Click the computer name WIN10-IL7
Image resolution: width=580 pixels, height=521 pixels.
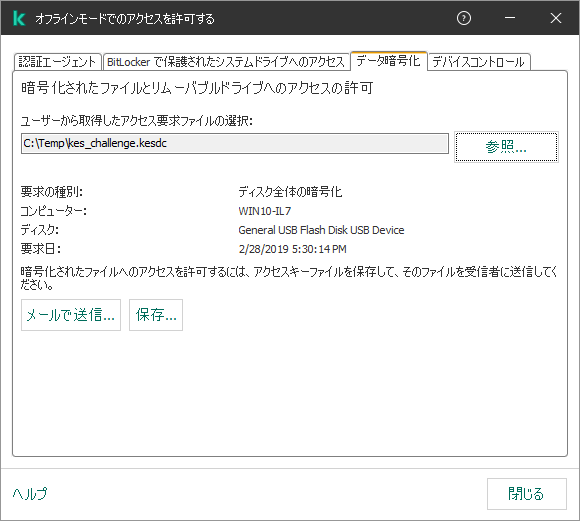tap(265, 211)
